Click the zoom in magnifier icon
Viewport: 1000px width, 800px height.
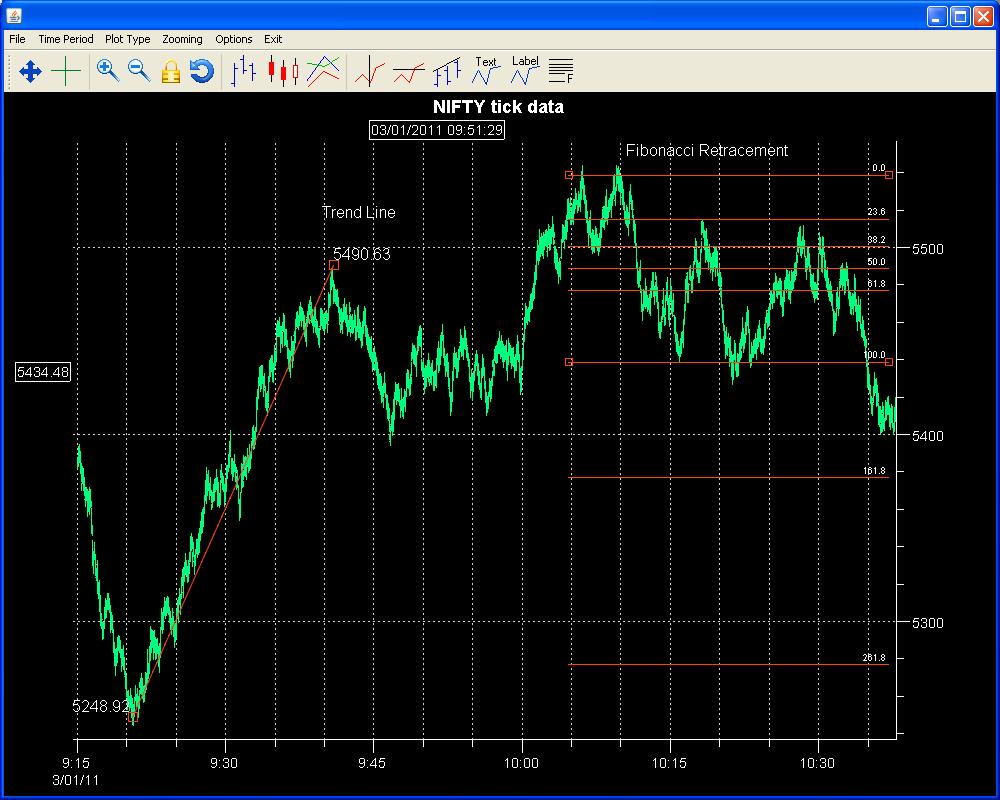[x=108, y=70]
